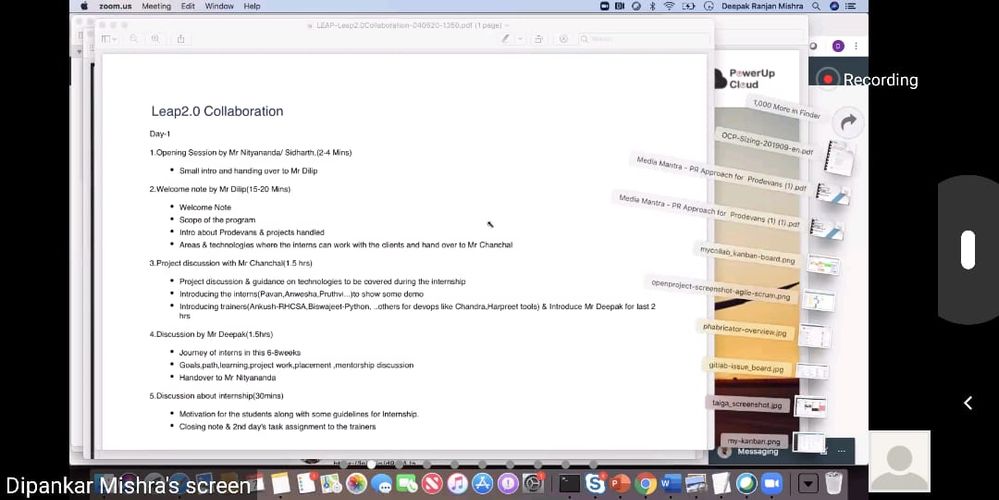Viewport: 999px width, 500px height.
Task: Expand side panel with left chevron arrow
Action: (967, 403)
